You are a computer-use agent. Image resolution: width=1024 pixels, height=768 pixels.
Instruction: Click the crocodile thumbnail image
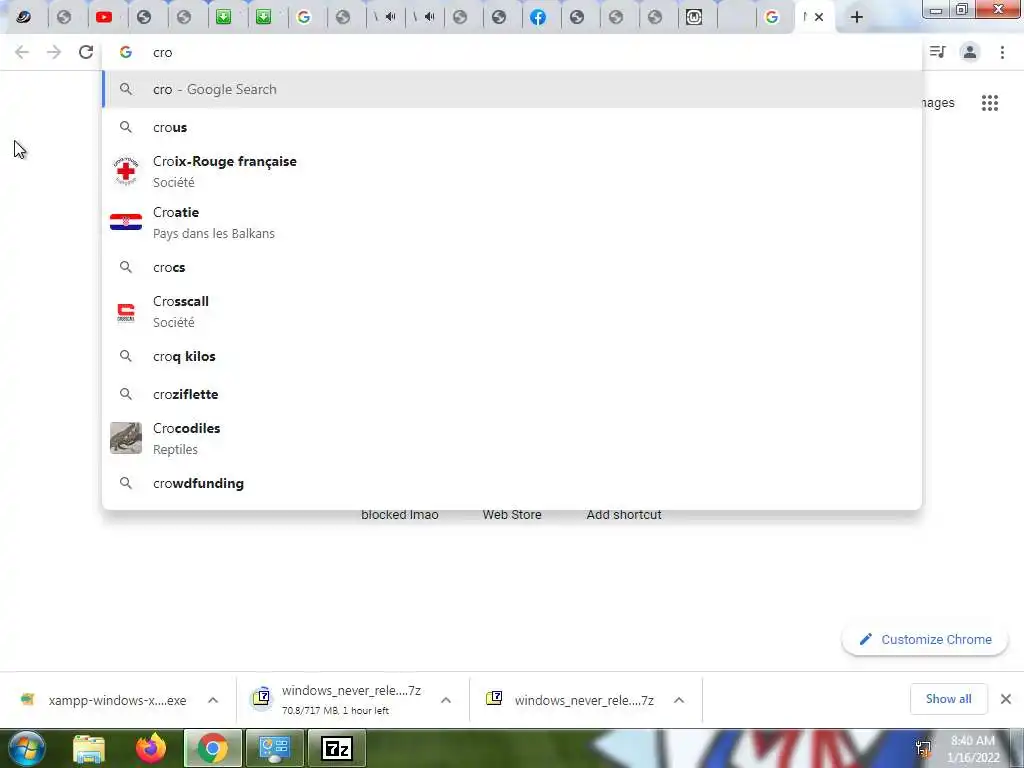click(125, 438)
